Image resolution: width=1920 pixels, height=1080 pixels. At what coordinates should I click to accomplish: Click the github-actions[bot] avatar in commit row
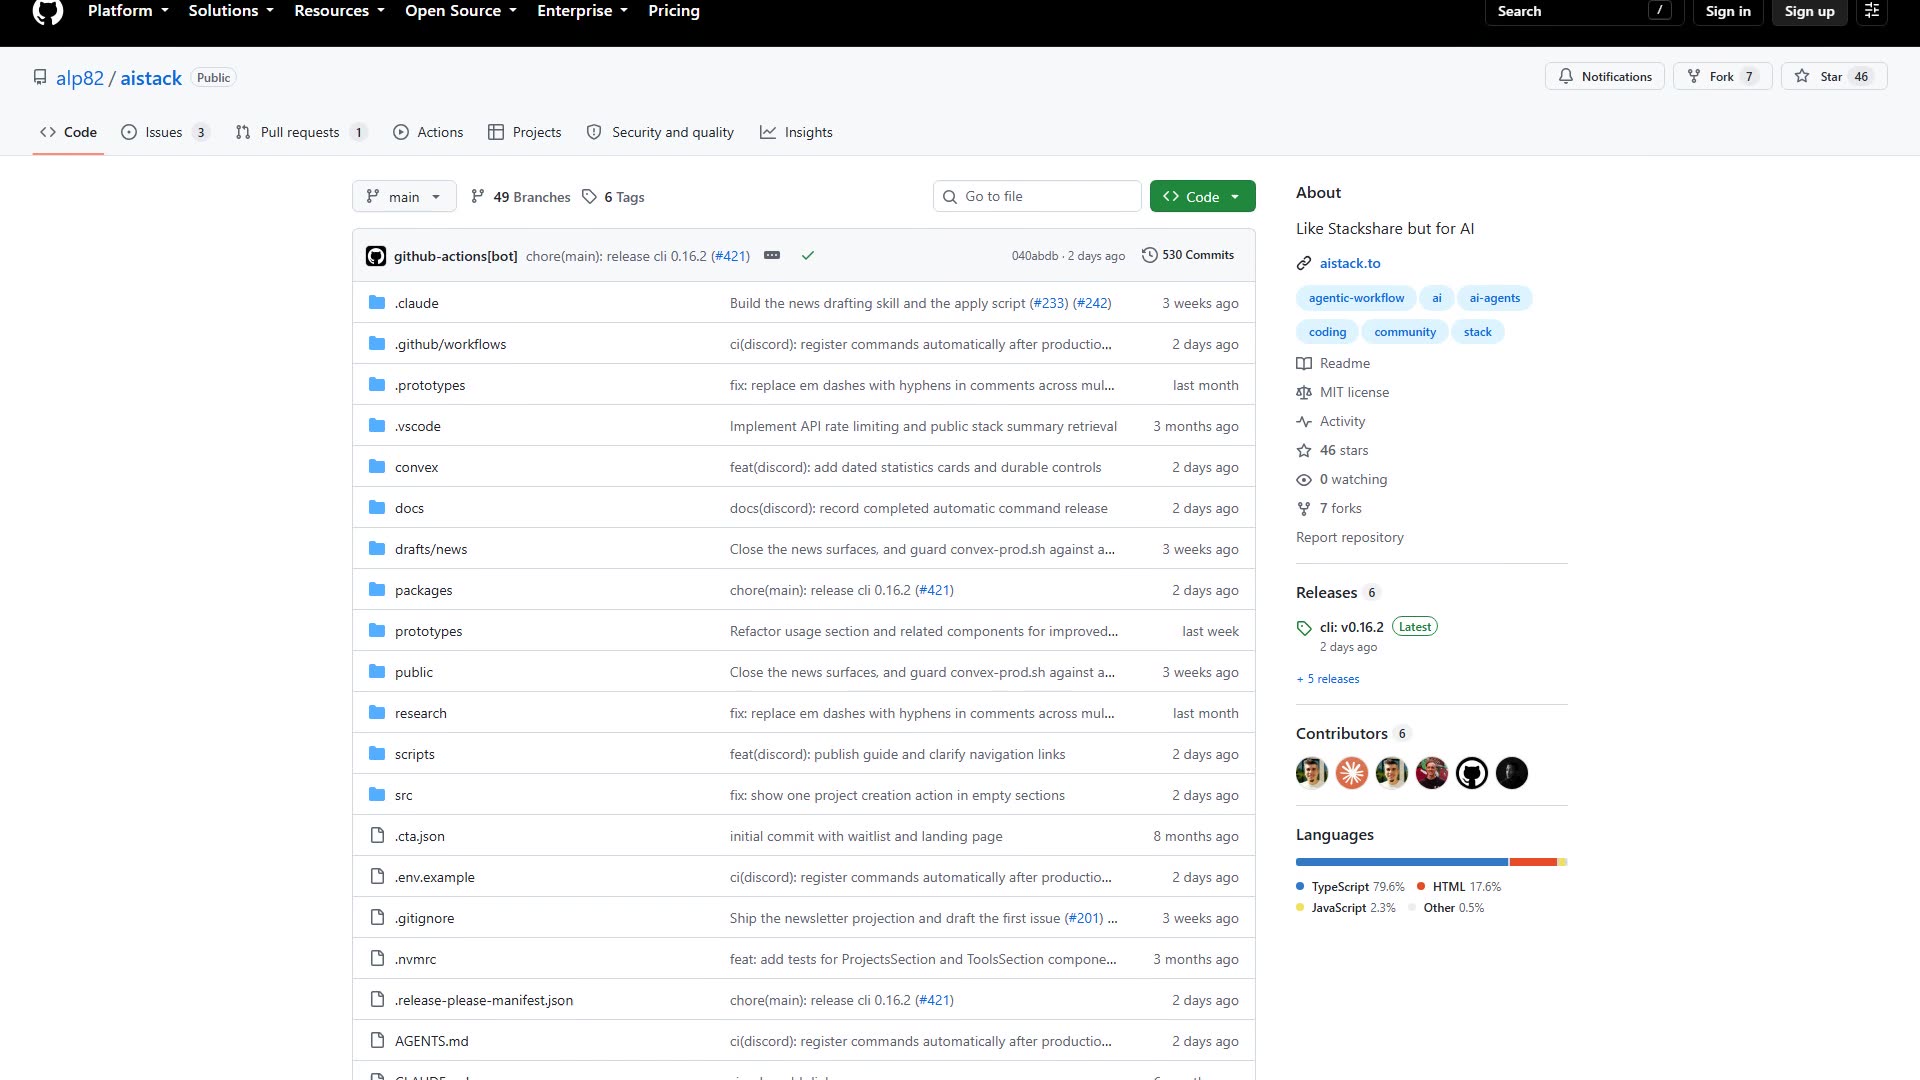coord(376,256)
